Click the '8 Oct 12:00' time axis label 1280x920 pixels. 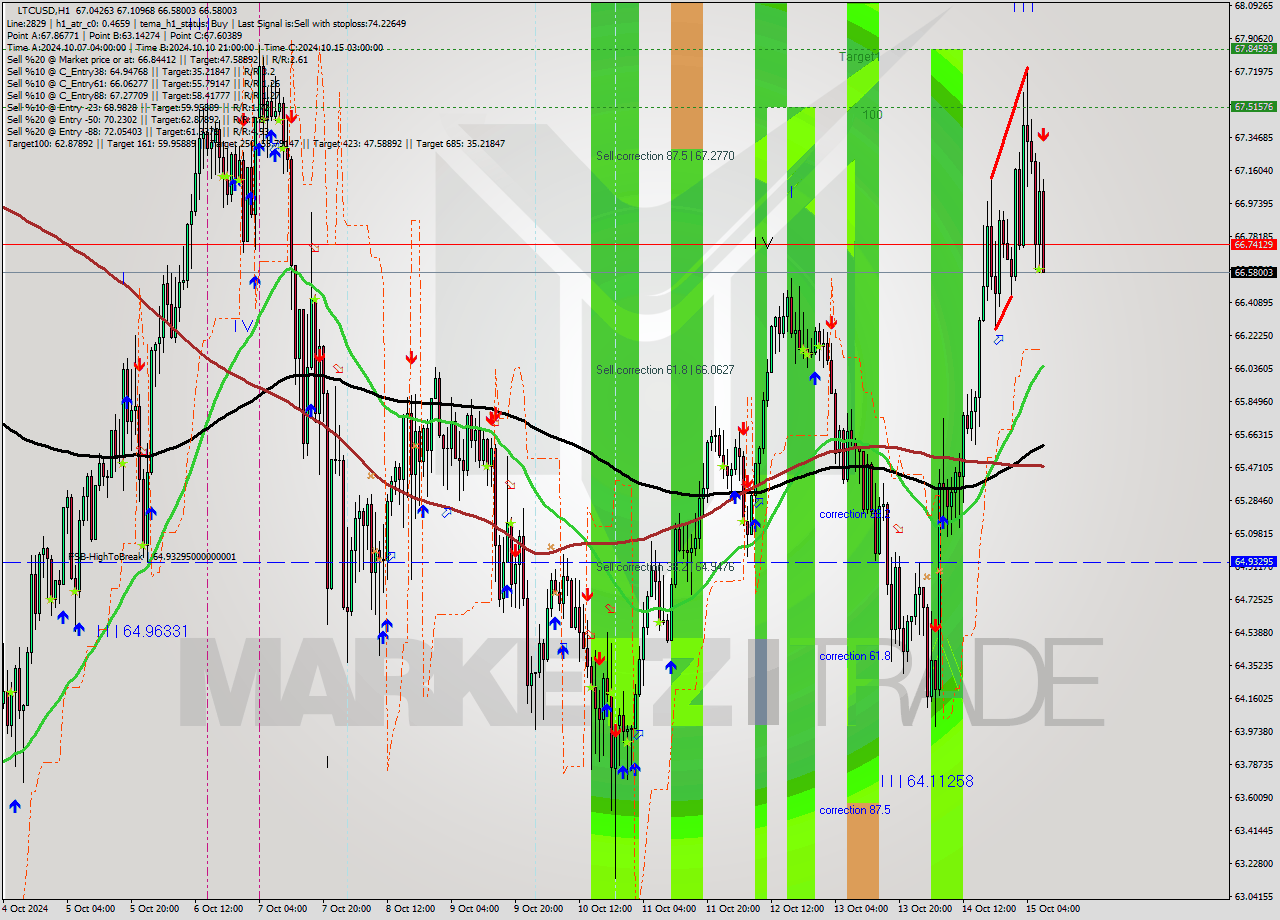410,909
